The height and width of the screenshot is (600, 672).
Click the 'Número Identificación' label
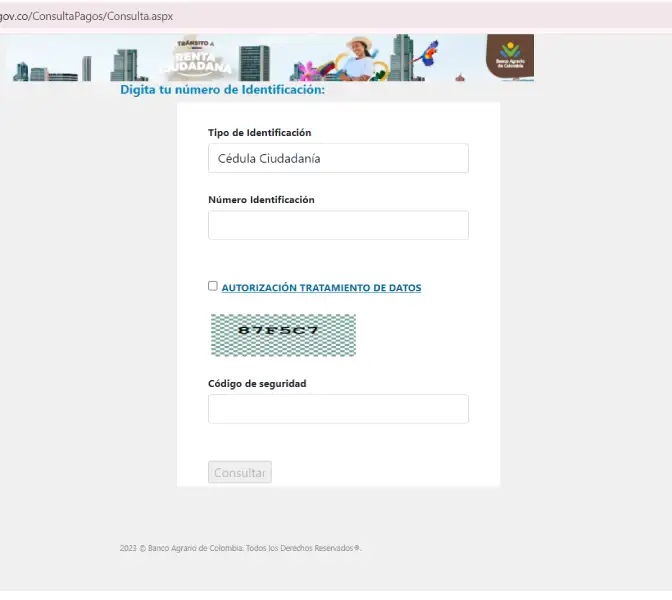261,200
